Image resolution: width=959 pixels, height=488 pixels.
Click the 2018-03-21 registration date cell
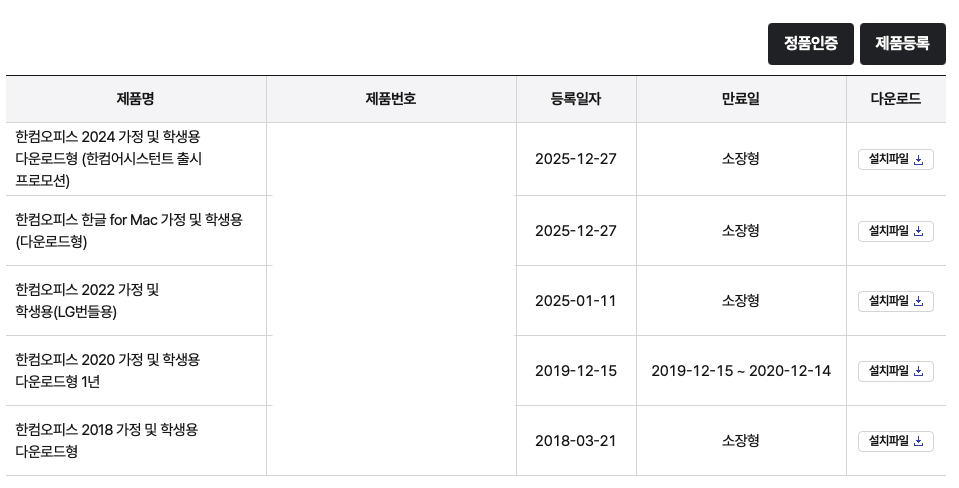tap(576, 441)
